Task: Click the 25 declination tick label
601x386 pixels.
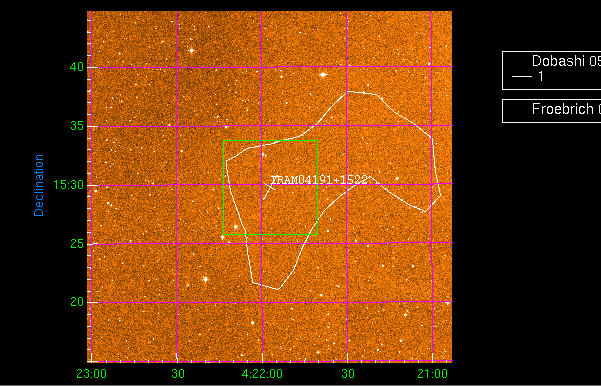Action: tap(77, 243)
